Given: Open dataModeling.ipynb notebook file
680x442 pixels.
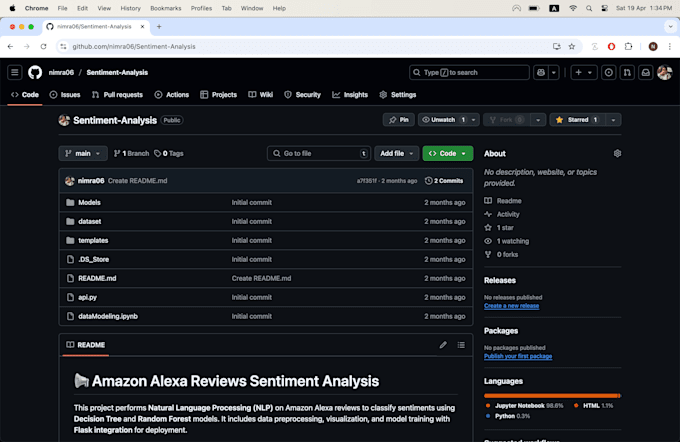Looking at the screenshot, I should pos(108,316).
